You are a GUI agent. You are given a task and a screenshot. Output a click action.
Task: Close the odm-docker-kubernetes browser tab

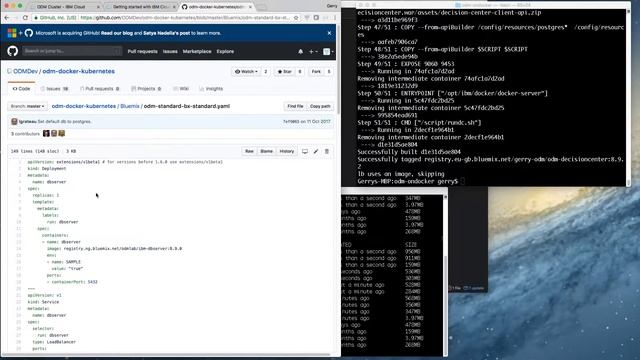(x=250, y=7)
